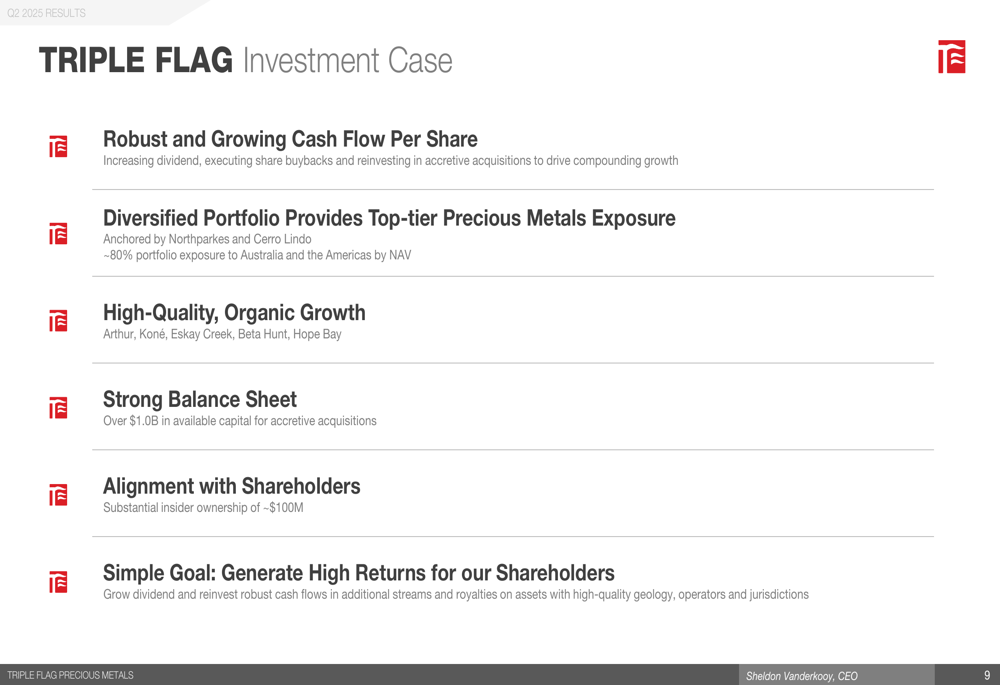1000x685 pixels.
Task: Click flag icon beside Robust and Growing Cash Flow
Action: coord(58,146)
